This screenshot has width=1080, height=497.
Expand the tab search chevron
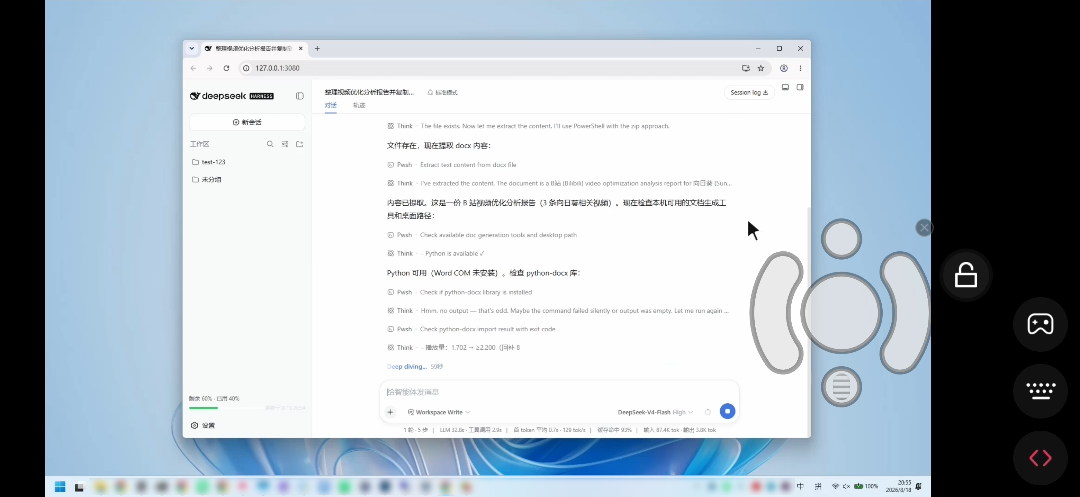coord(191,49)
